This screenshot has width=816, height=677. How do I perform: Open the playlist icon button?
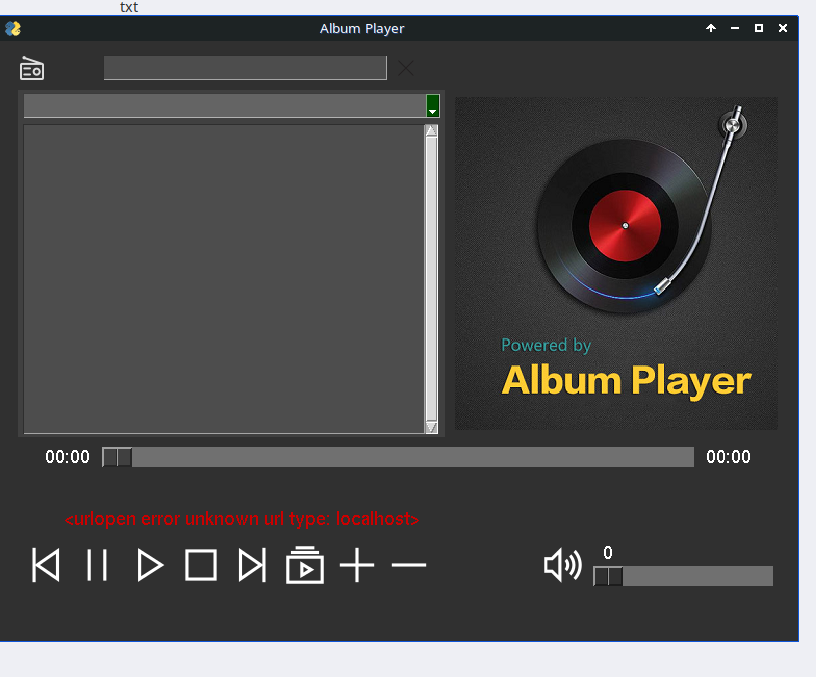click(305, 565)
